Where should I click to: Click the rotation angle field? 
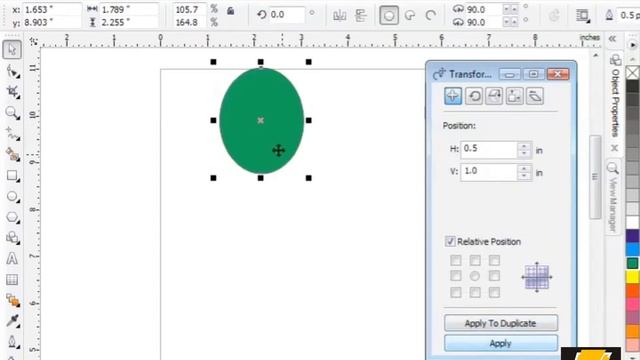coord(286,15)
